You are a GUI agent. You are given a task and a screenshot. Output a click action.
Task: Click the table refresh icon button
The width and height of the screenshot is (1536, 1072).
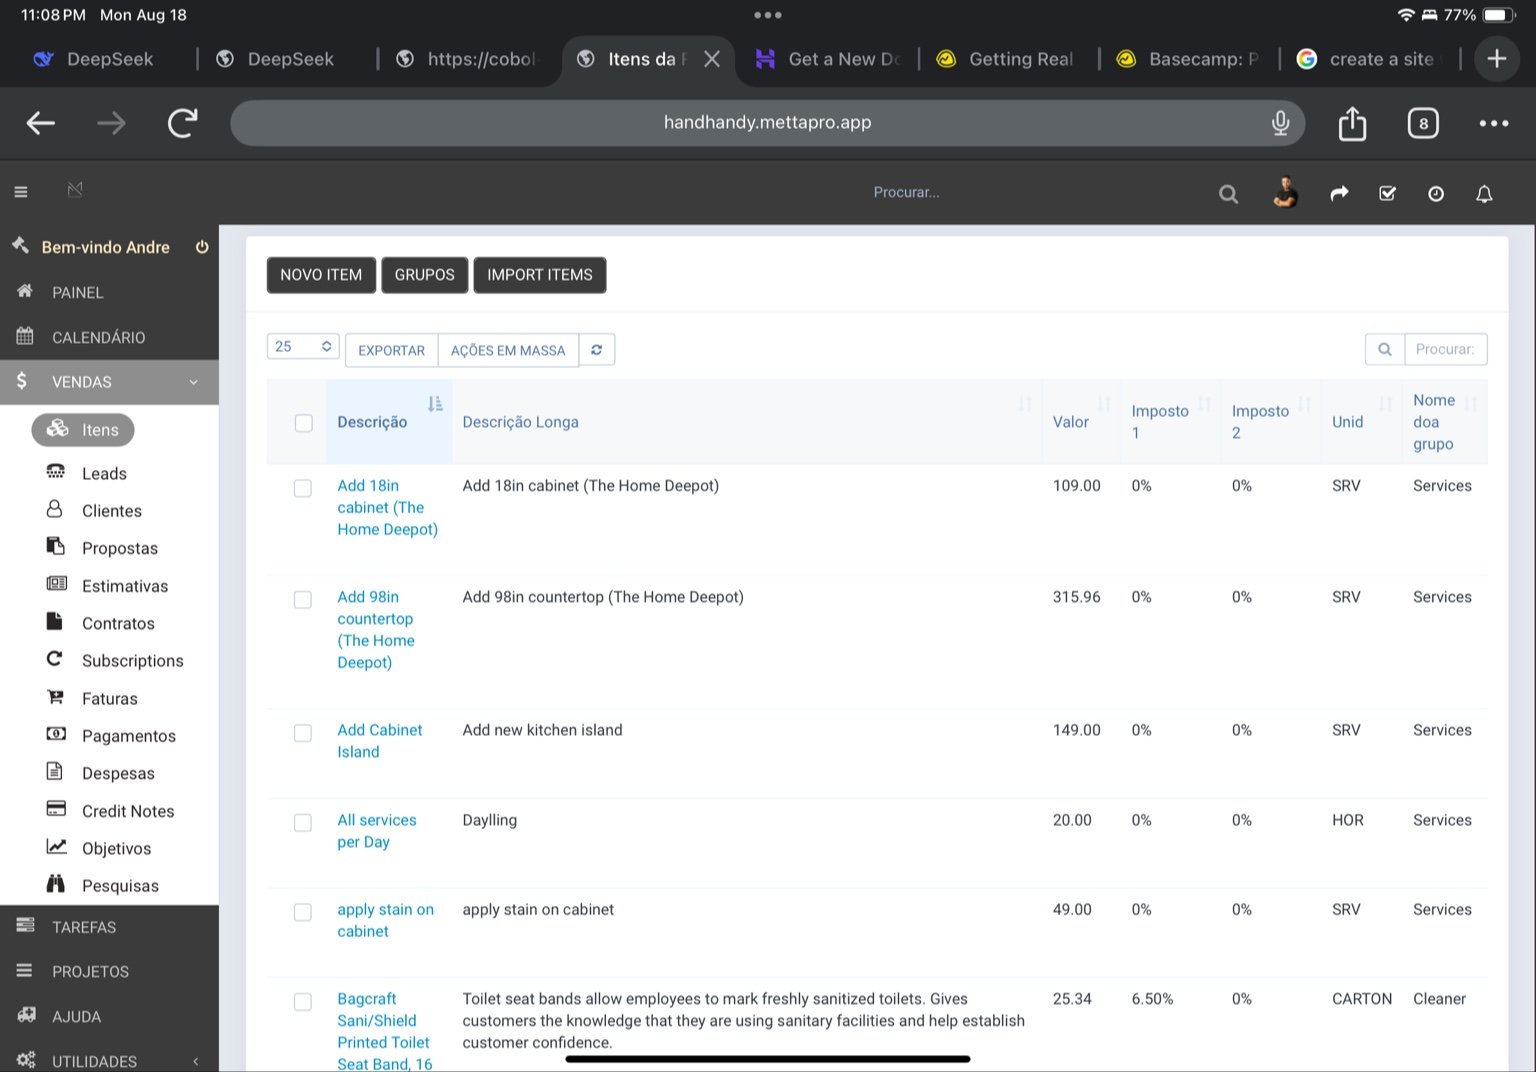click(x=597, y=350)
